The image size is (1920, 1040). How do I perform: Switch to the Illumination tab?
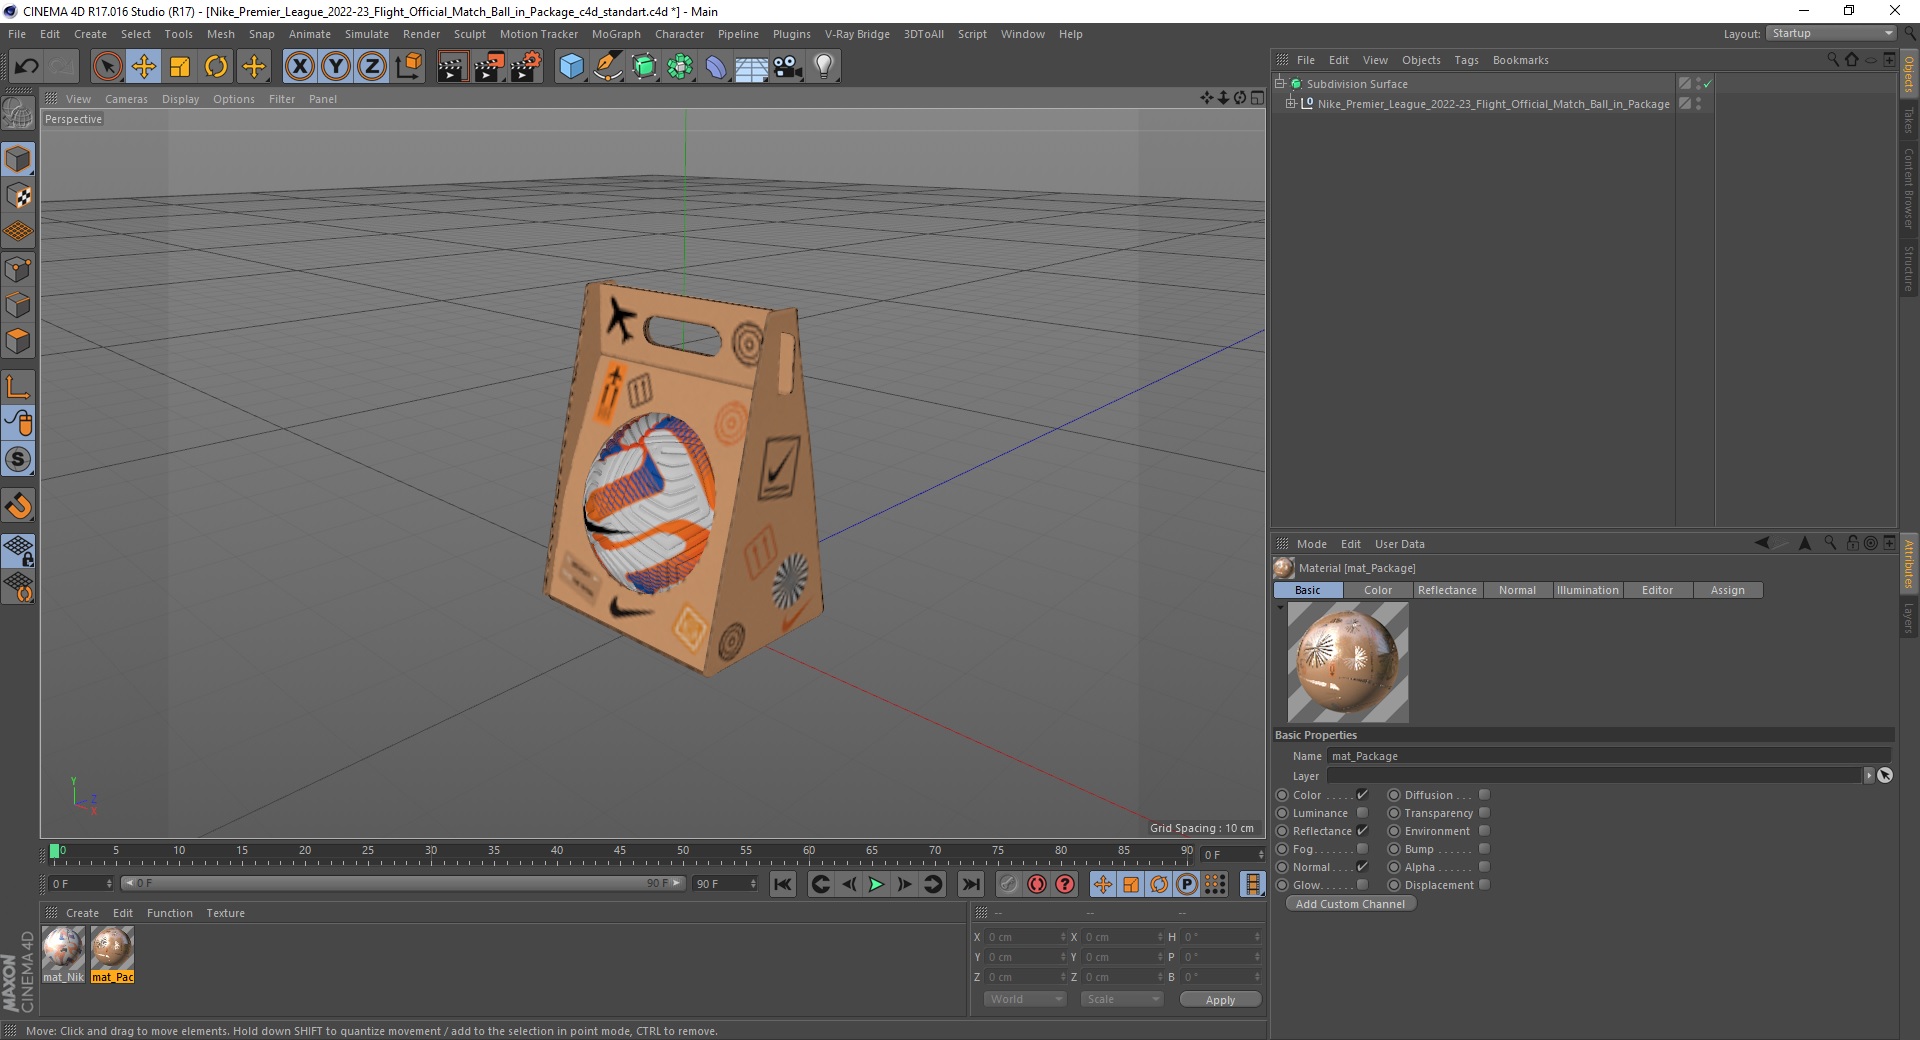(x=1587, y=590)
